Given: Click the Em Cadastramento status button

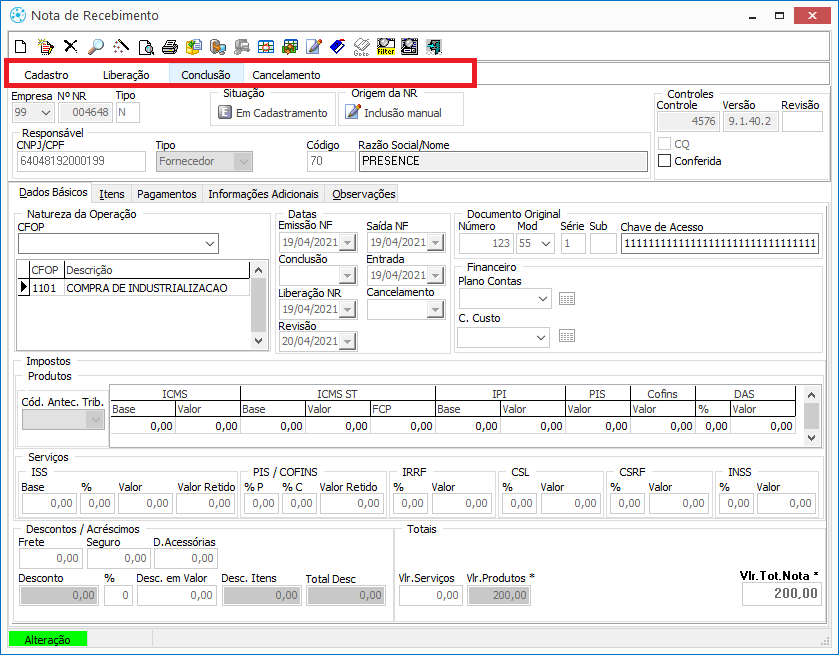Looking at the screenshot, I should click(272, 113).
